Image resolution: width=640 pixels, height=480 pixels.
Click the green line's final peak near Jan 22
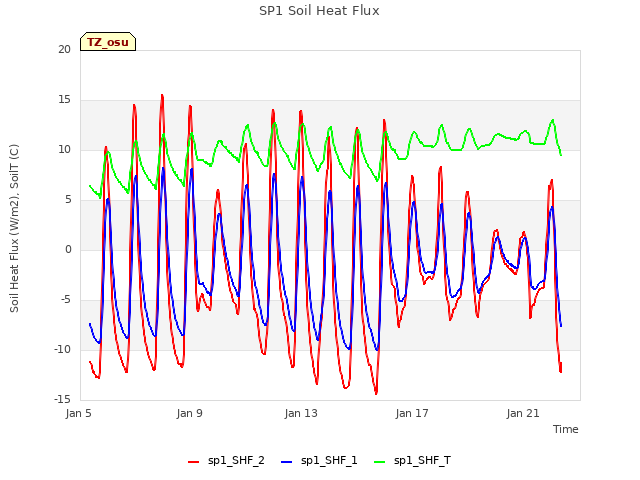coord(553,120)
